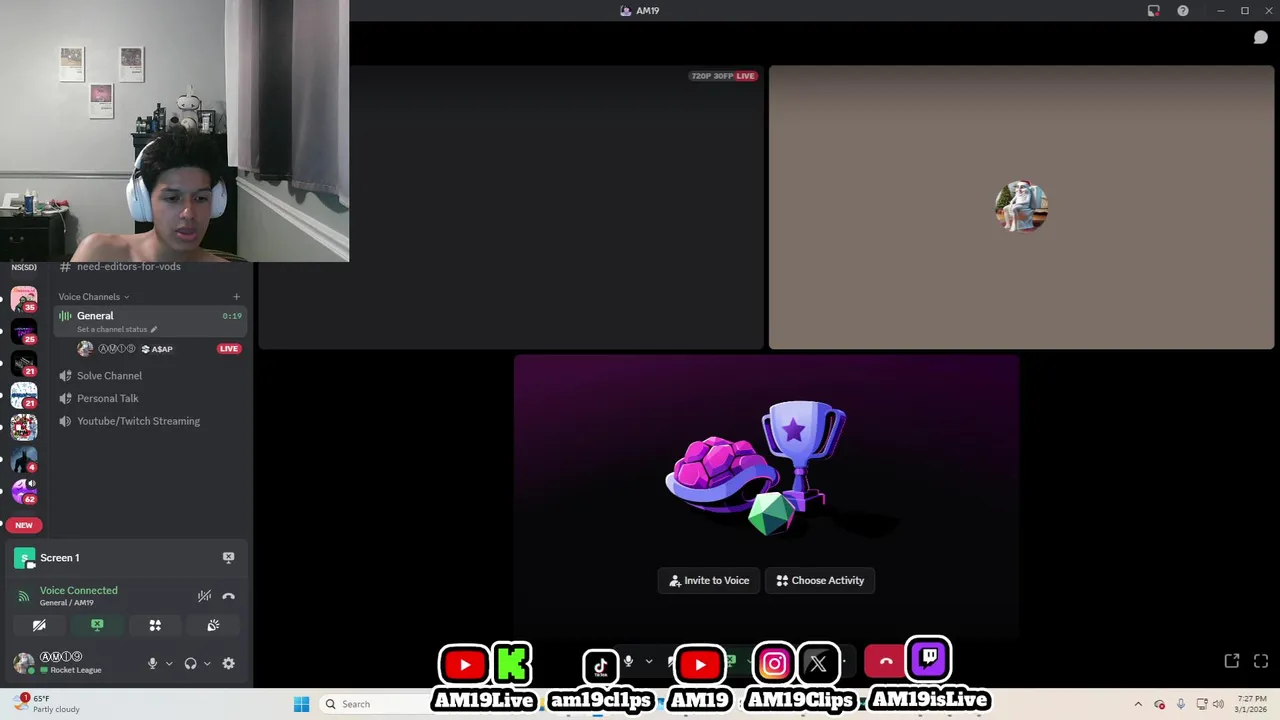Open Discord help question mark icon
This screenshot has height=720, width=1280.
1183,11
